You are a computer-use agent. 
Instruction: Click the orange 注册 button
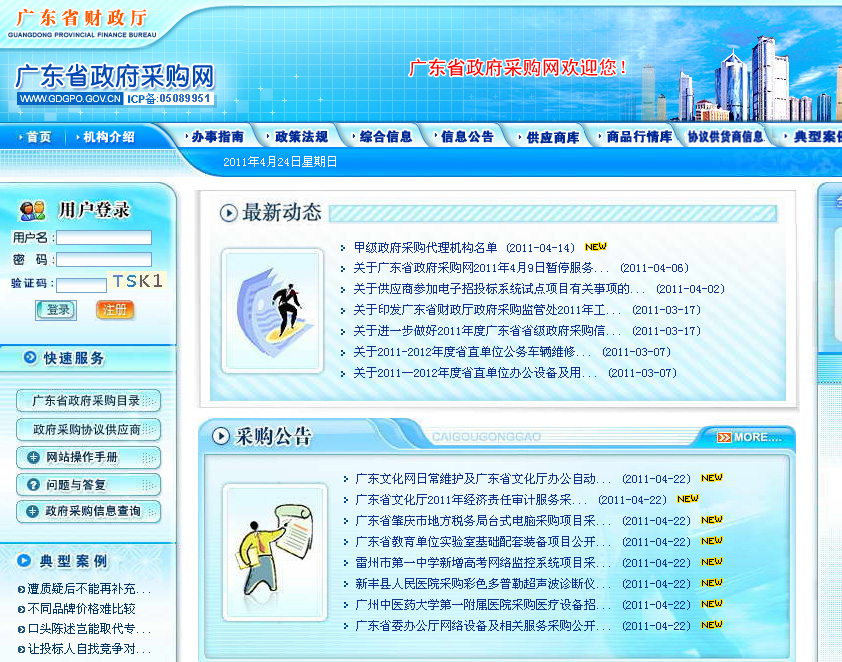pyautogui.click(x=114, y=310)
